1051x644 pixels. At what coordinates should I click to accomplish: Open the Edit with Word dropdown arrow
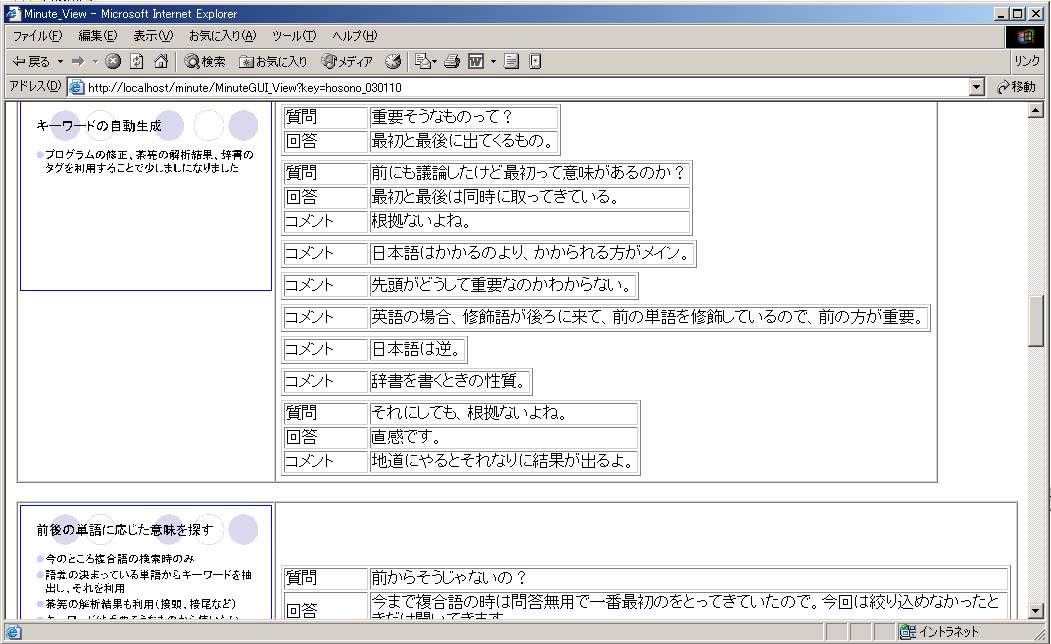tap(493, 62)
